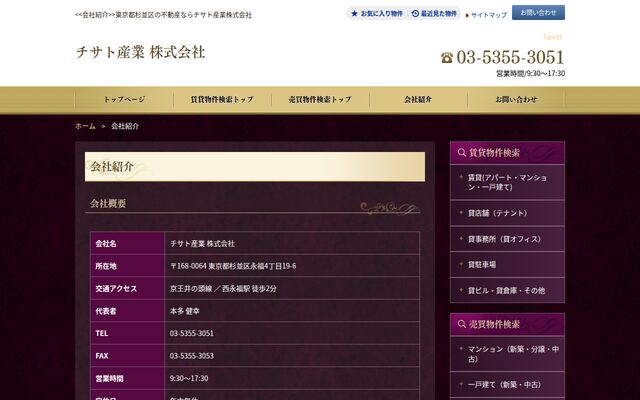The height and width of the screenshot is (400, 640).
Task: Click the top tagline 東京都杉並区の不動産ならチサト産業株式会社
Action: click(x=184, y=15)
